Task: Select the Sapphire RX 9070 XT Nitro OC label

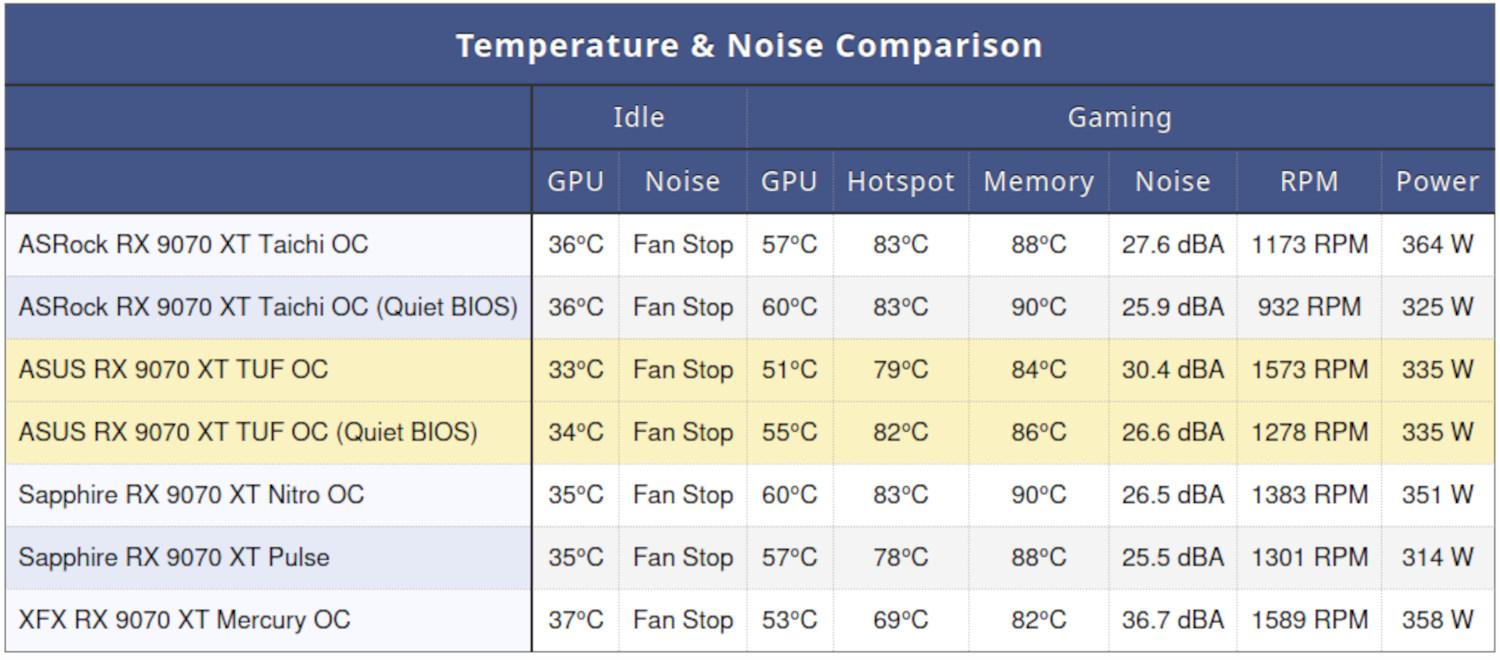Action: 191,494
